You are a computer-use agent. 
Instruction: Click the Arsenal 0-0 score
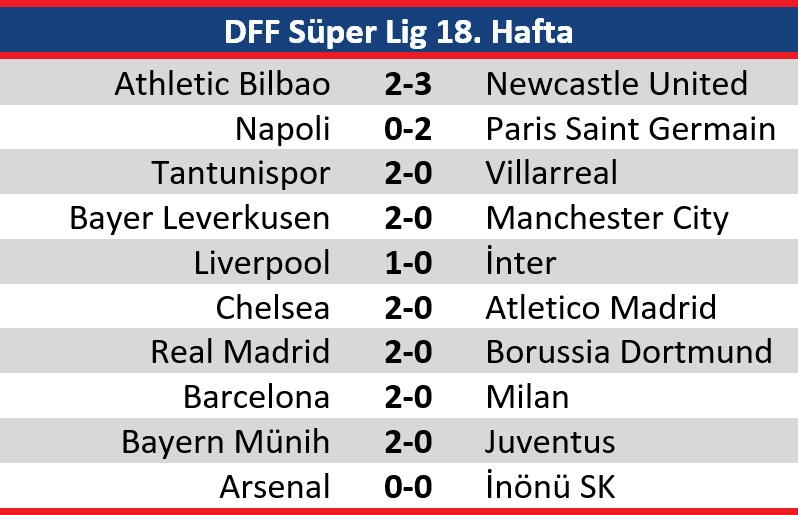coord(408,487)
